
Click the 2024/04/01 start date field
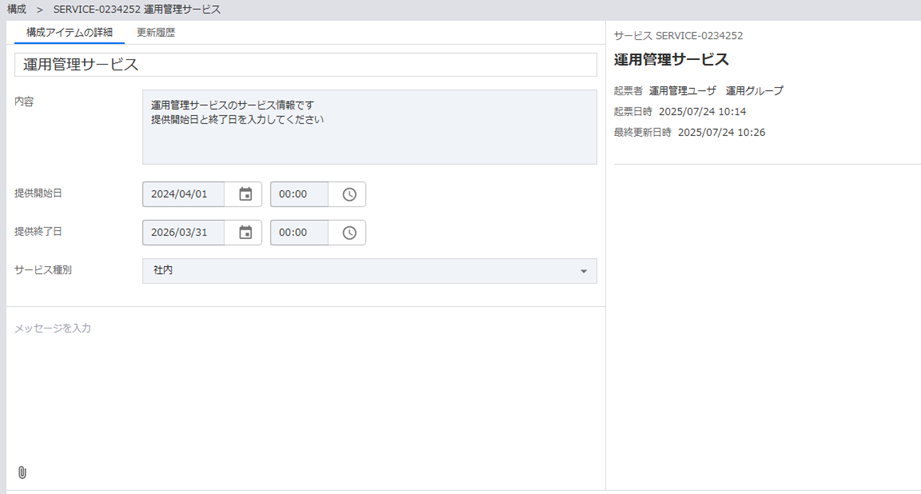184,194
